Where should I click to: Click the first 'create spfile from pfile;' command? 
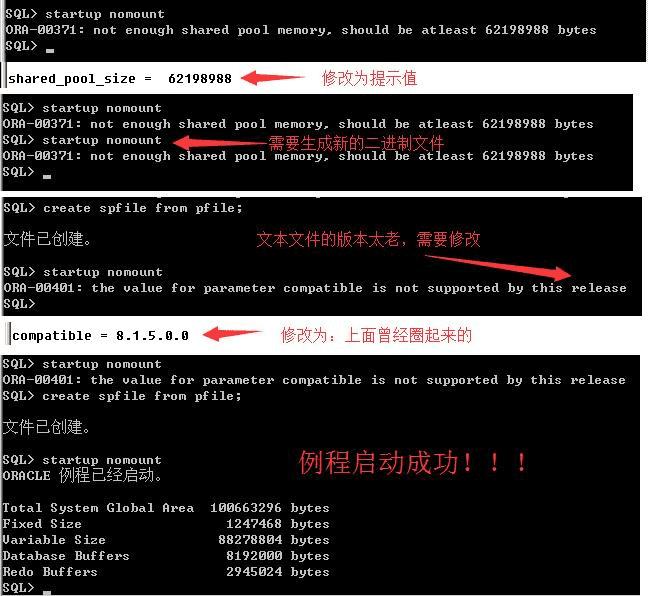[x=123, y=208]
